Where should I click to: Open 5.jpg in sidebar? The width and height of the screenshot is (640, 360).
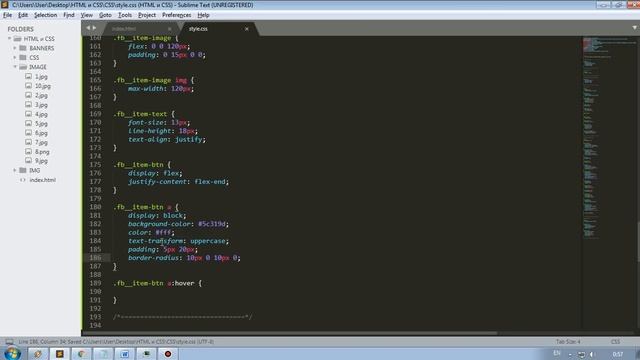pyautogui.click(x=41, y=124)
